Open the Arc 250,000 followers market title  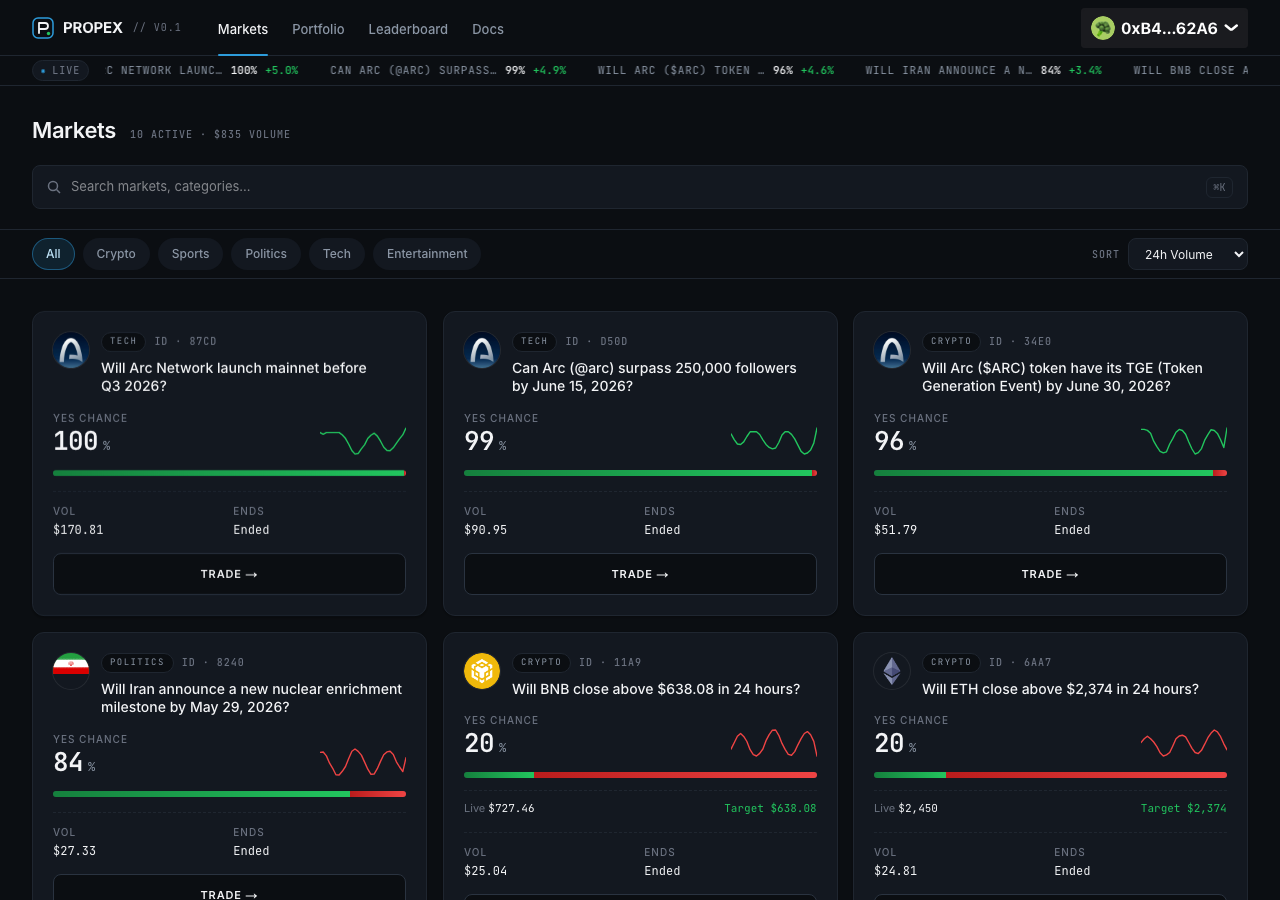pyautogui.click(x=654, y=377)
